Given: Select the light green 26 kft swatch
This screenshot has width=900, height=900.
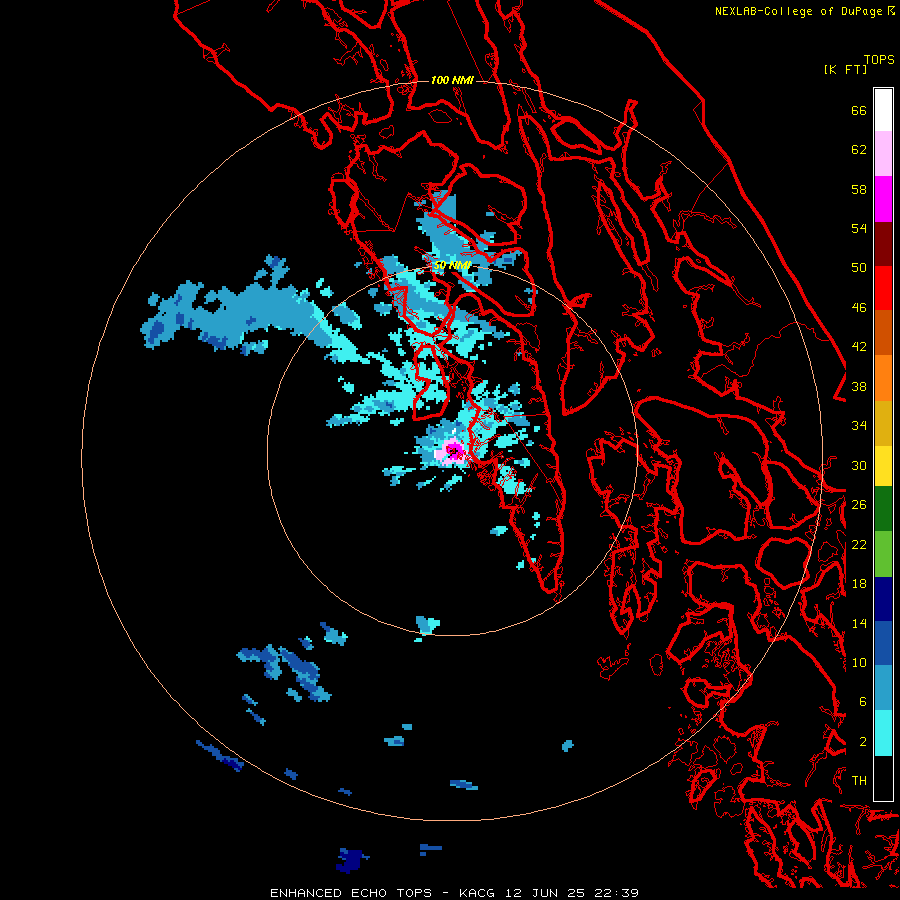Looking at the screenshot, I should tap(883, 554).
